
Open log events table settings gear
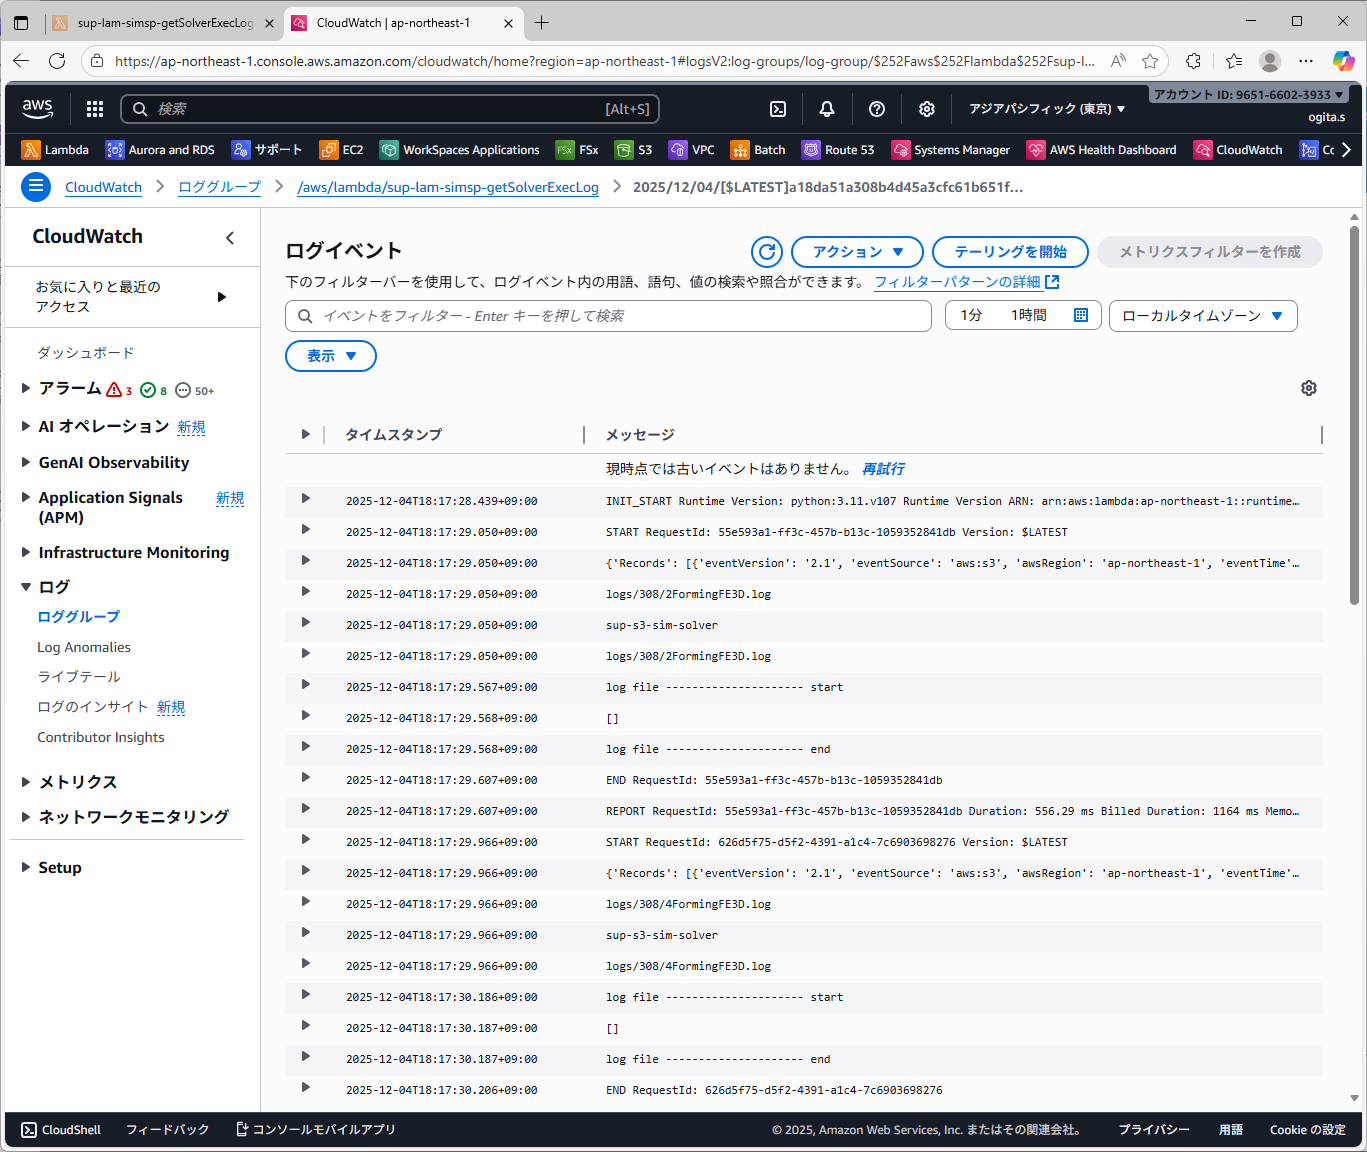coord(1309,388)
